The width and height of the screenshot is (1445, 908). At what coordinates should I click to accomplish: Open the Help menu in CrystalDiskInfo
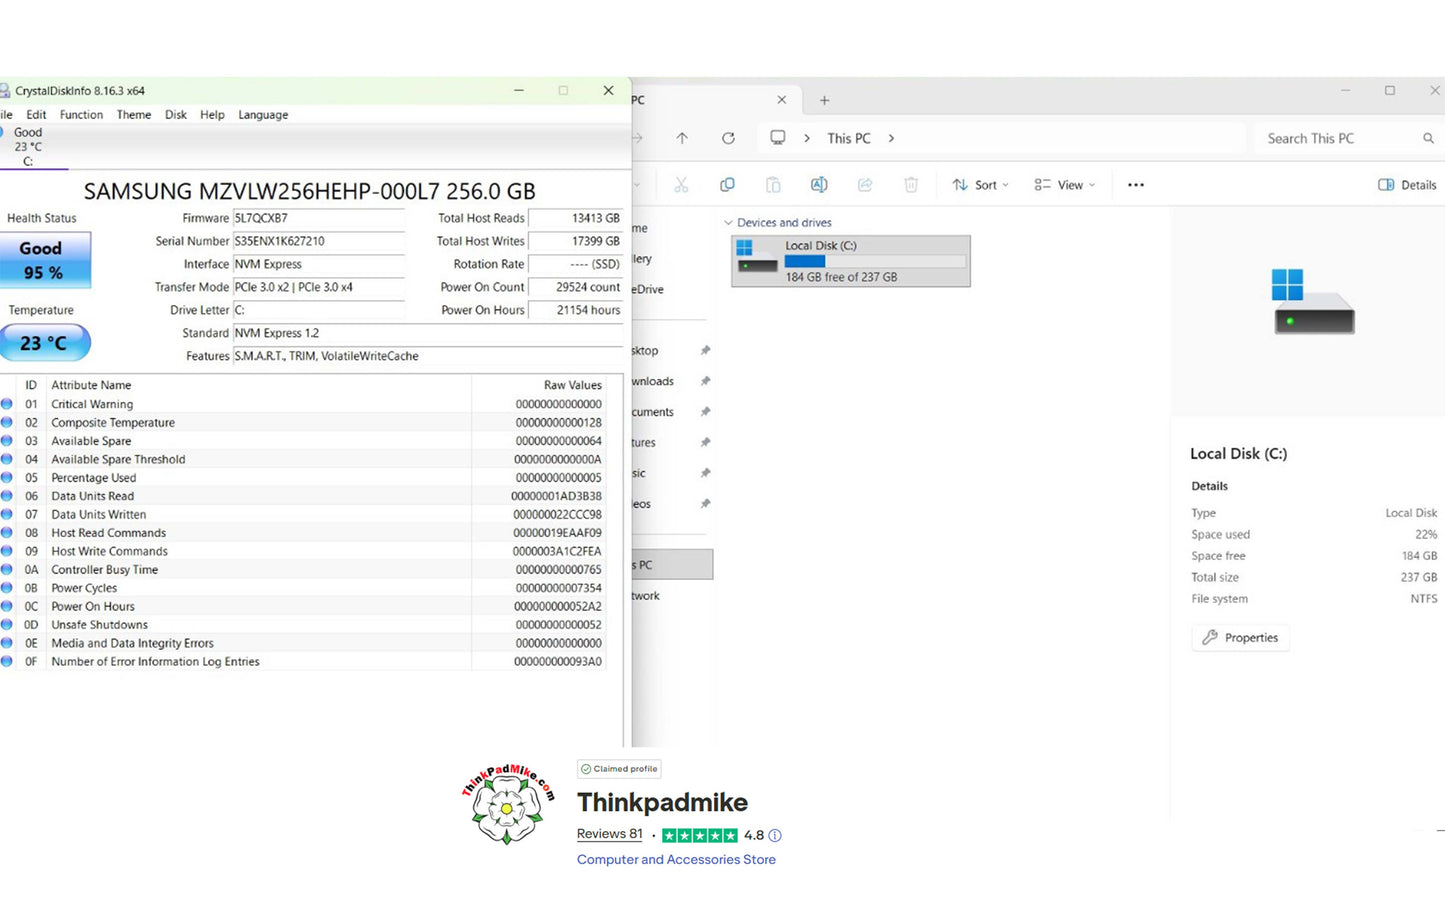pos(212,115)
